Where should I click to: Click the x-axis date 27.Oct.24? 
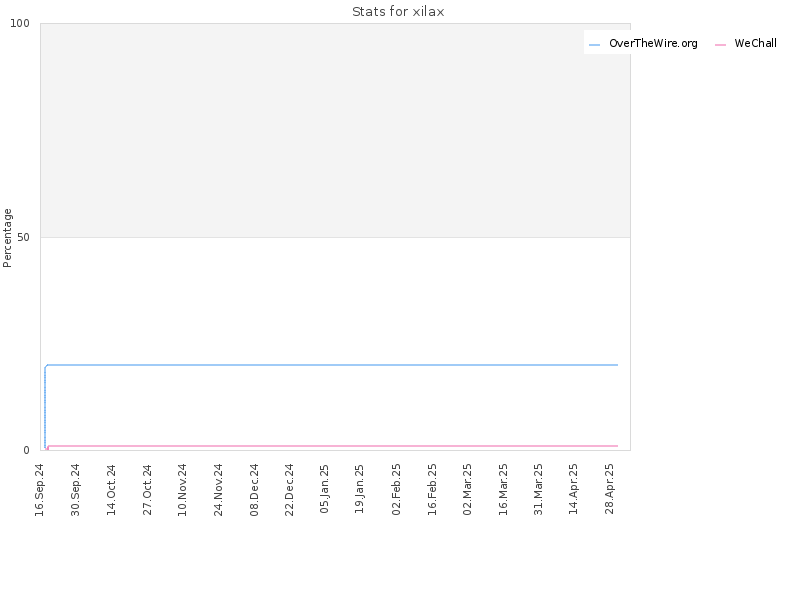point(147,490)
